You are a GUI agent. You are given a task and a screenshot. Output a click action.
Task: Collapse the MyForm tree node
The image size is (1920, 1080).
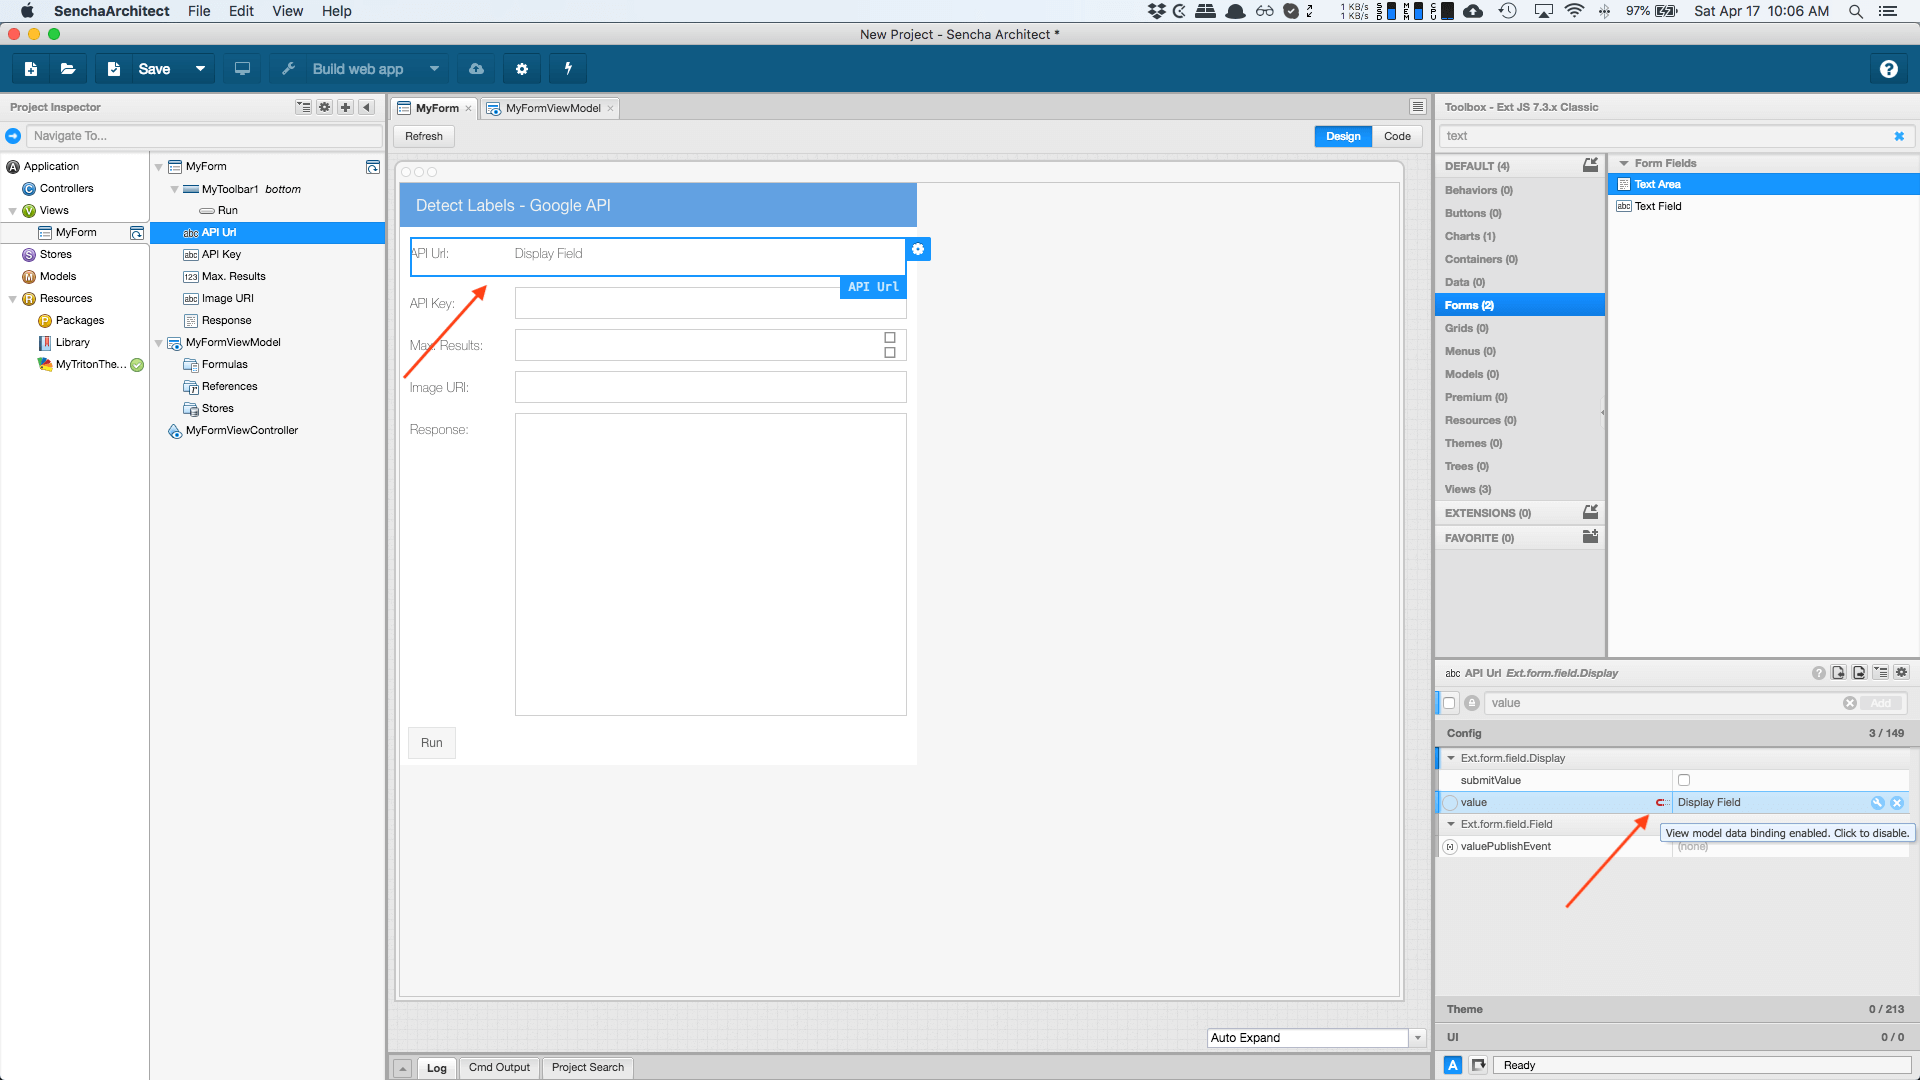[159, 167]
